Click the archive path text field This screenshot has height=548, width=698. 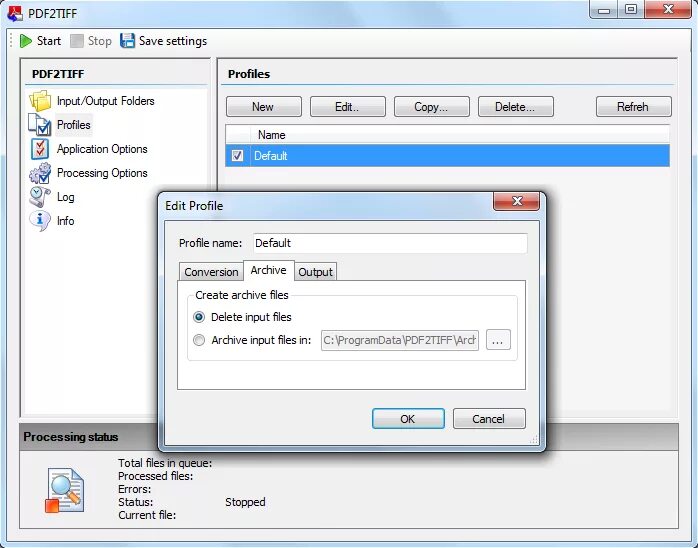(400, 341)
